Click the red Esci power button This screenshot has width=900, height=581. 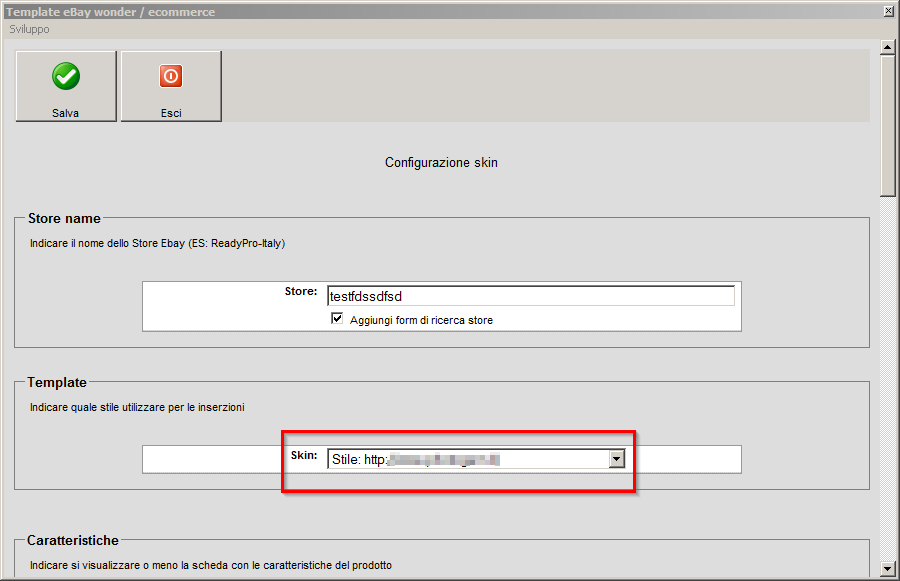[171, 86]
